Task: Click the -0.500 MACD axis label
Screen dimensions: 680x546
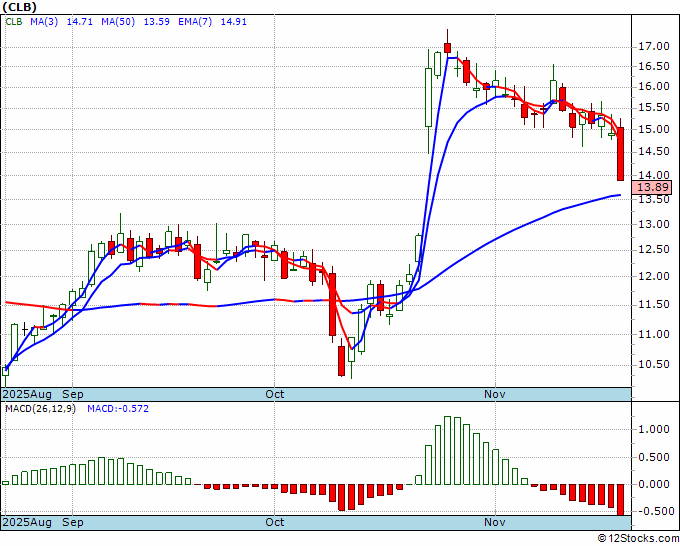Action: tap(654, 511)
